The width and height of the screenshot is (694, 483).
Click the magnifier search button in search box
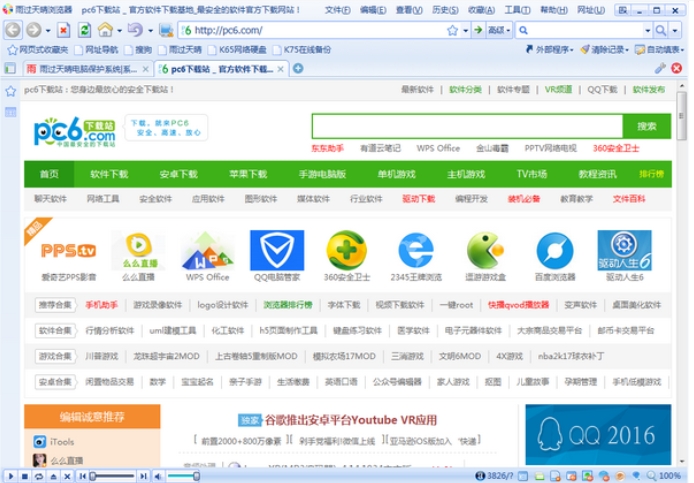click(660, 30)
